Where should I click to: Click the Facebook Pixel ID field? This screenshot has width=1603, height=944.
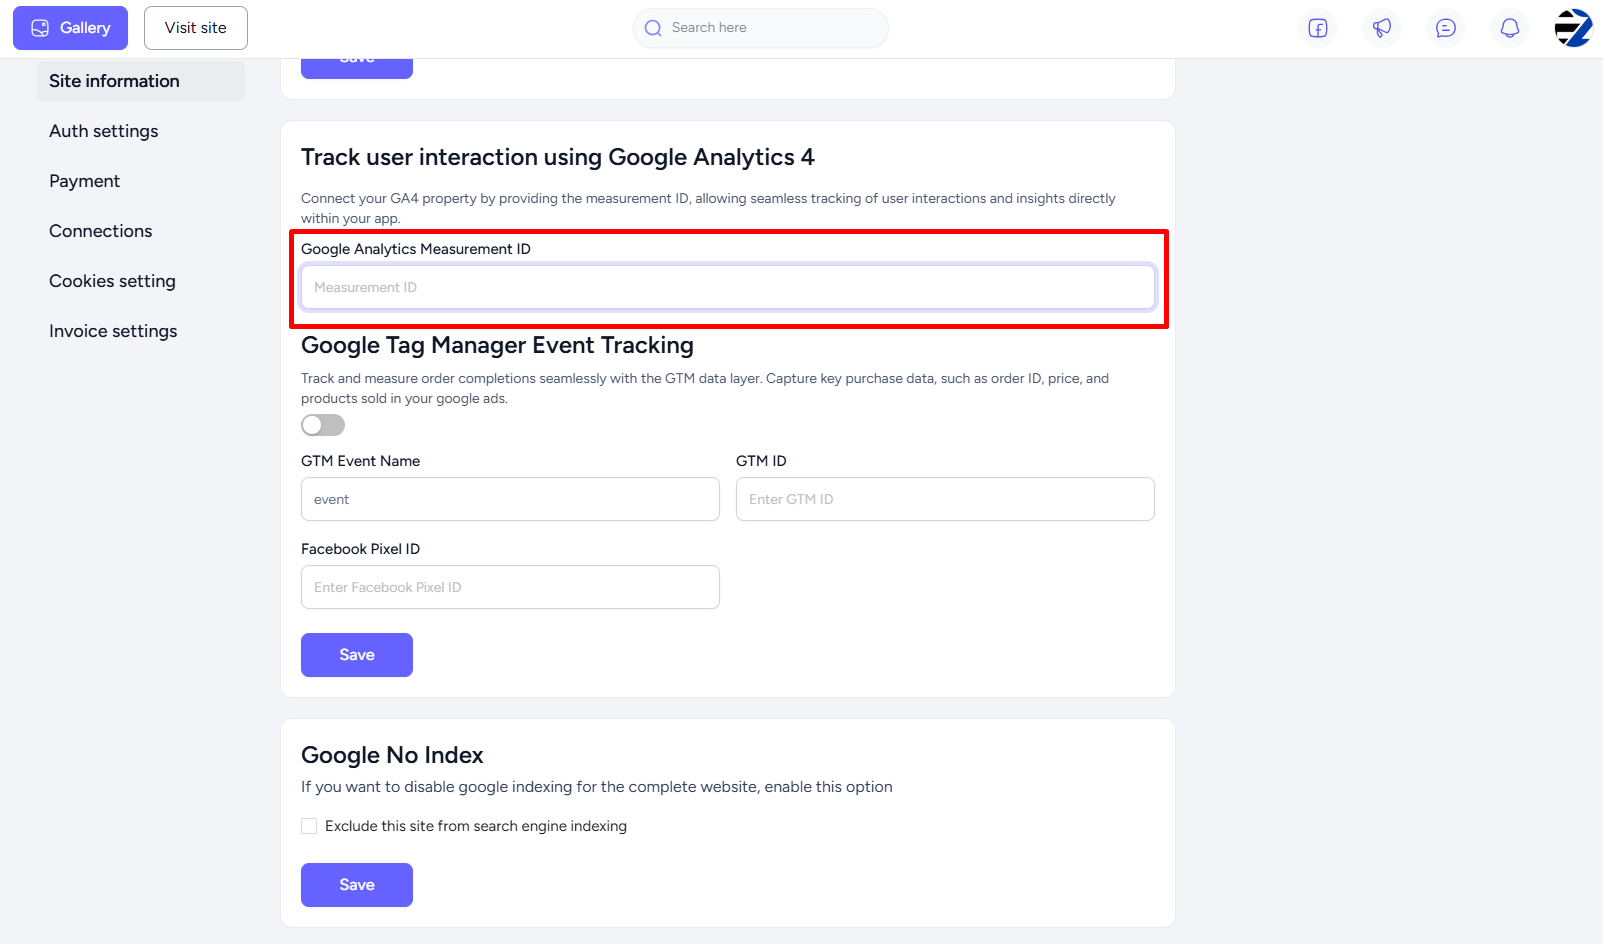coord(510,587)
